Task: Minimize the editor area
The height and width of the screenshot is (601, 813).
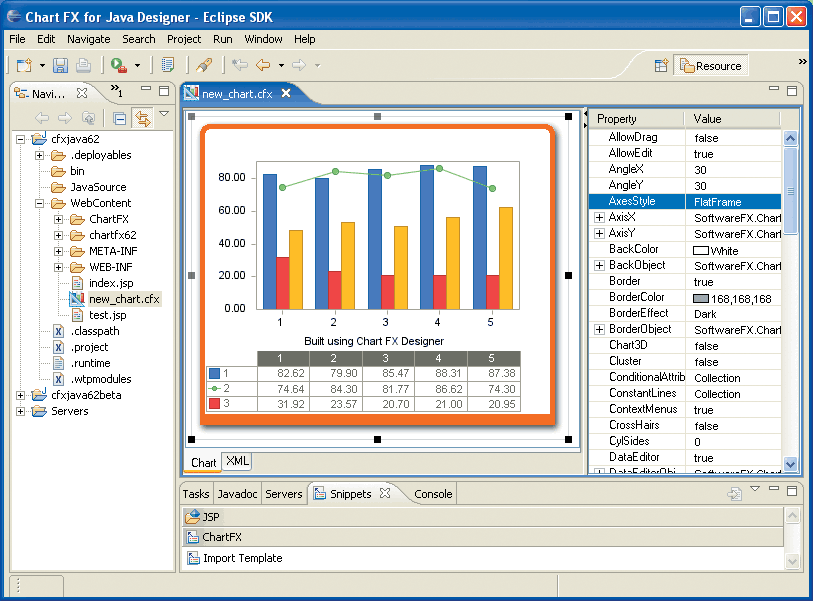Action: click(774, 89)
